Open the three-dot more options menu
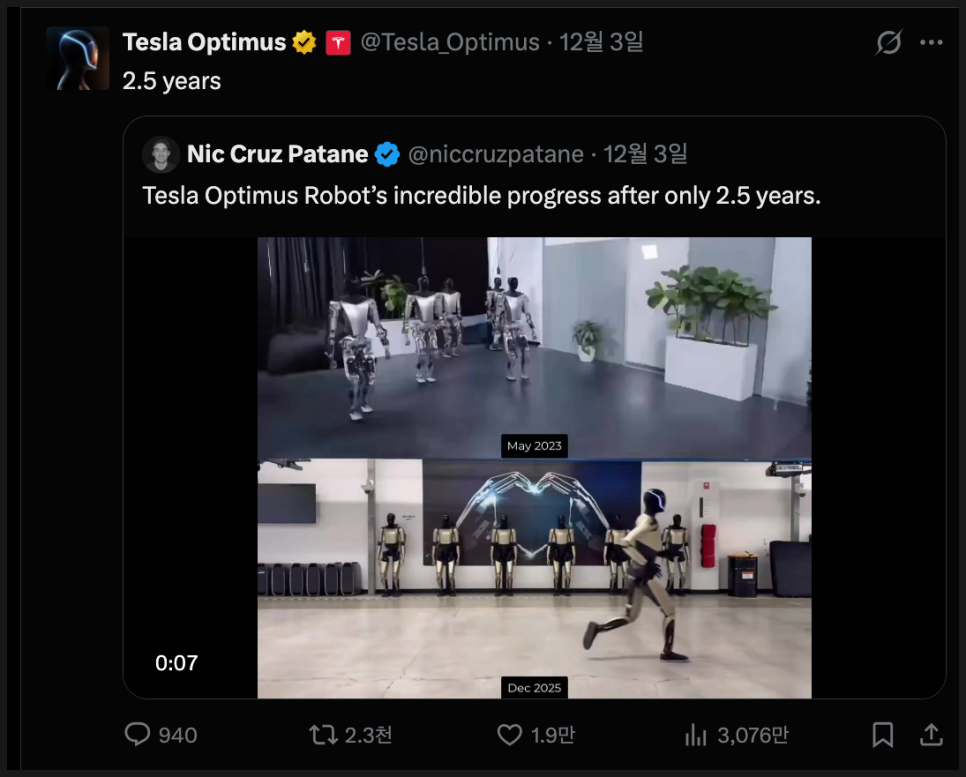 [930, 43]
